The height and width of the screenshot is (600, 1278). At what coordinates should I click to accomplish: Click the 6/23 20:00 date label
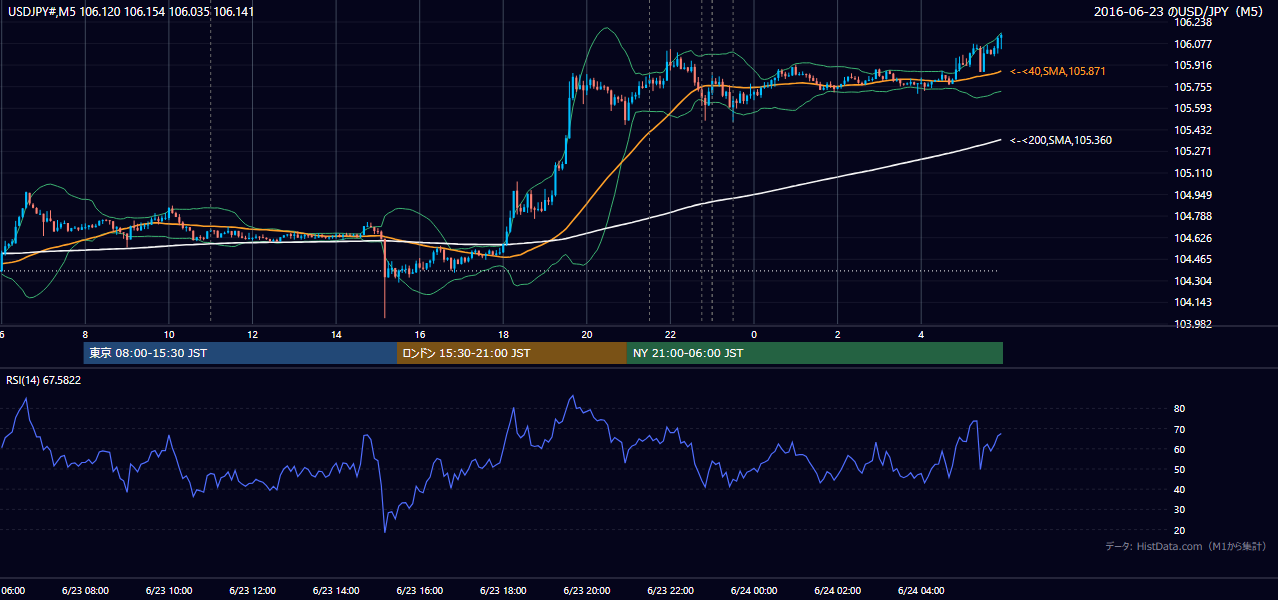[587, 591]
